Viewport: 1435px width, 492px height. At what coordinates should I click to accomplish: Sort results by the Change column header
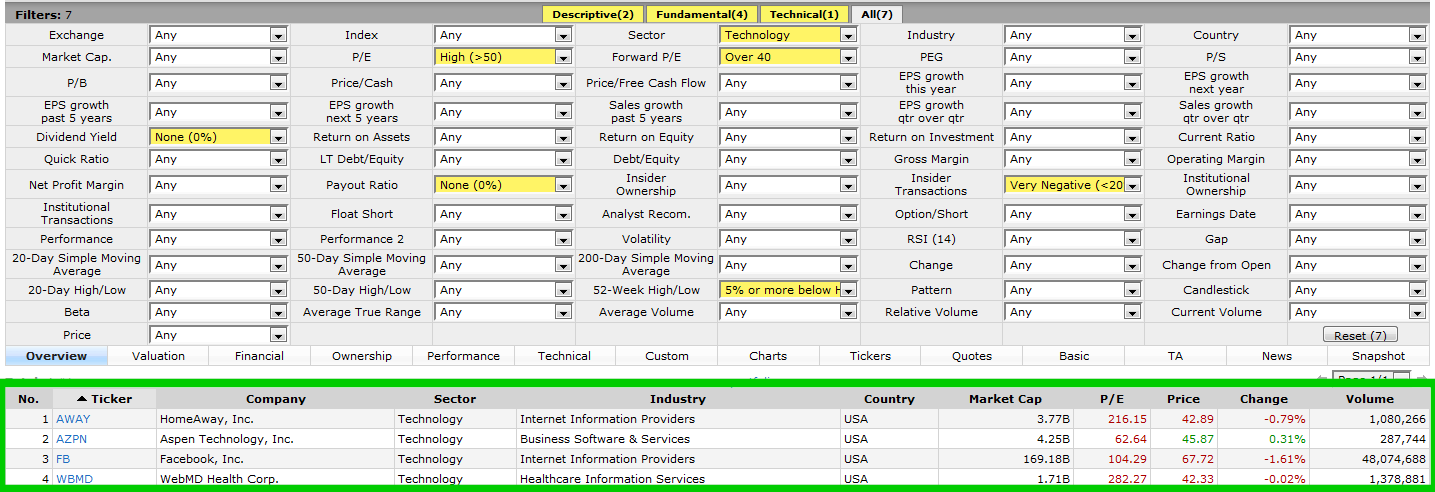(x=1264, y=399)
